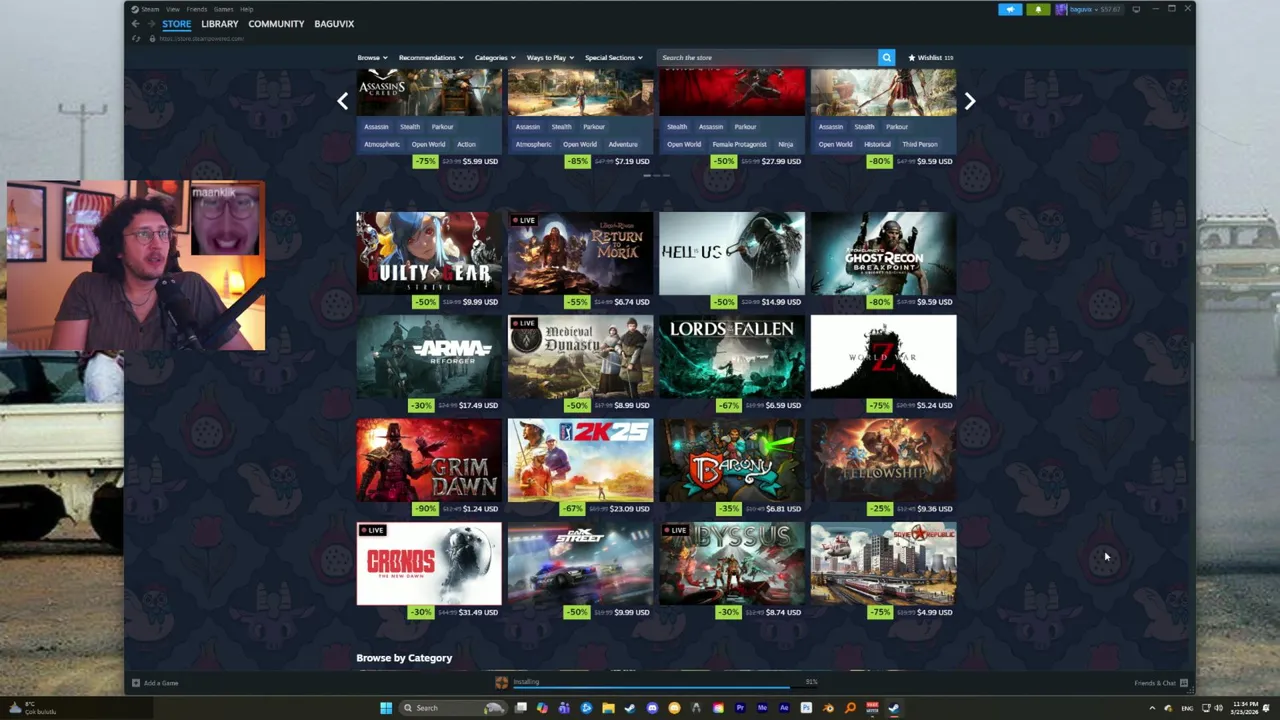The width and height of the screenshot is (1280, 720).
Task: Open the Ways to Play dropdown
Action: tap(549, 57)
